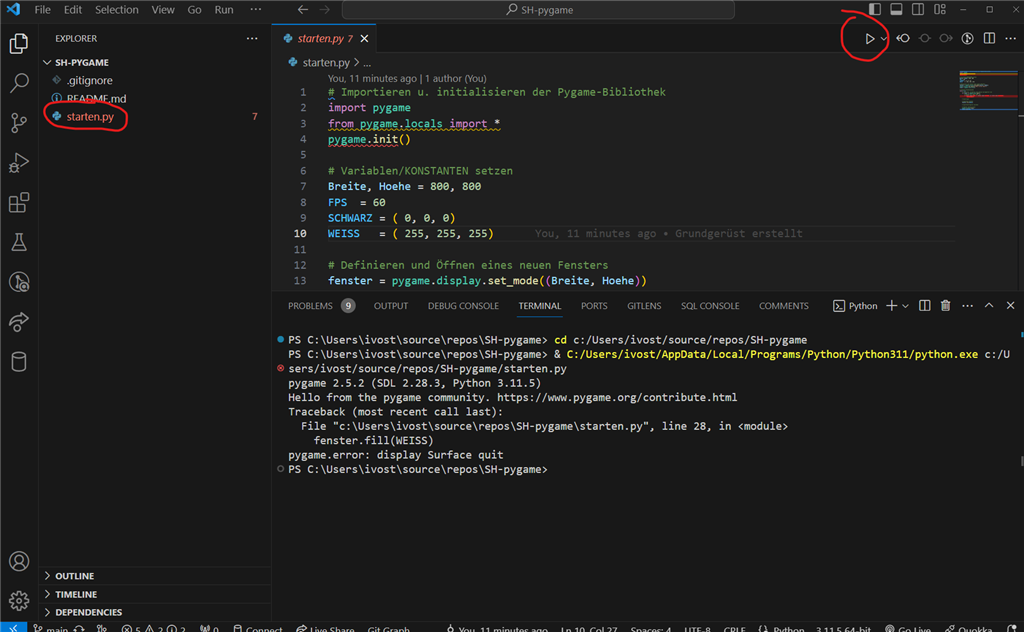
Task: Toggle the bottom panel layout button
Action: click(896, 10)
